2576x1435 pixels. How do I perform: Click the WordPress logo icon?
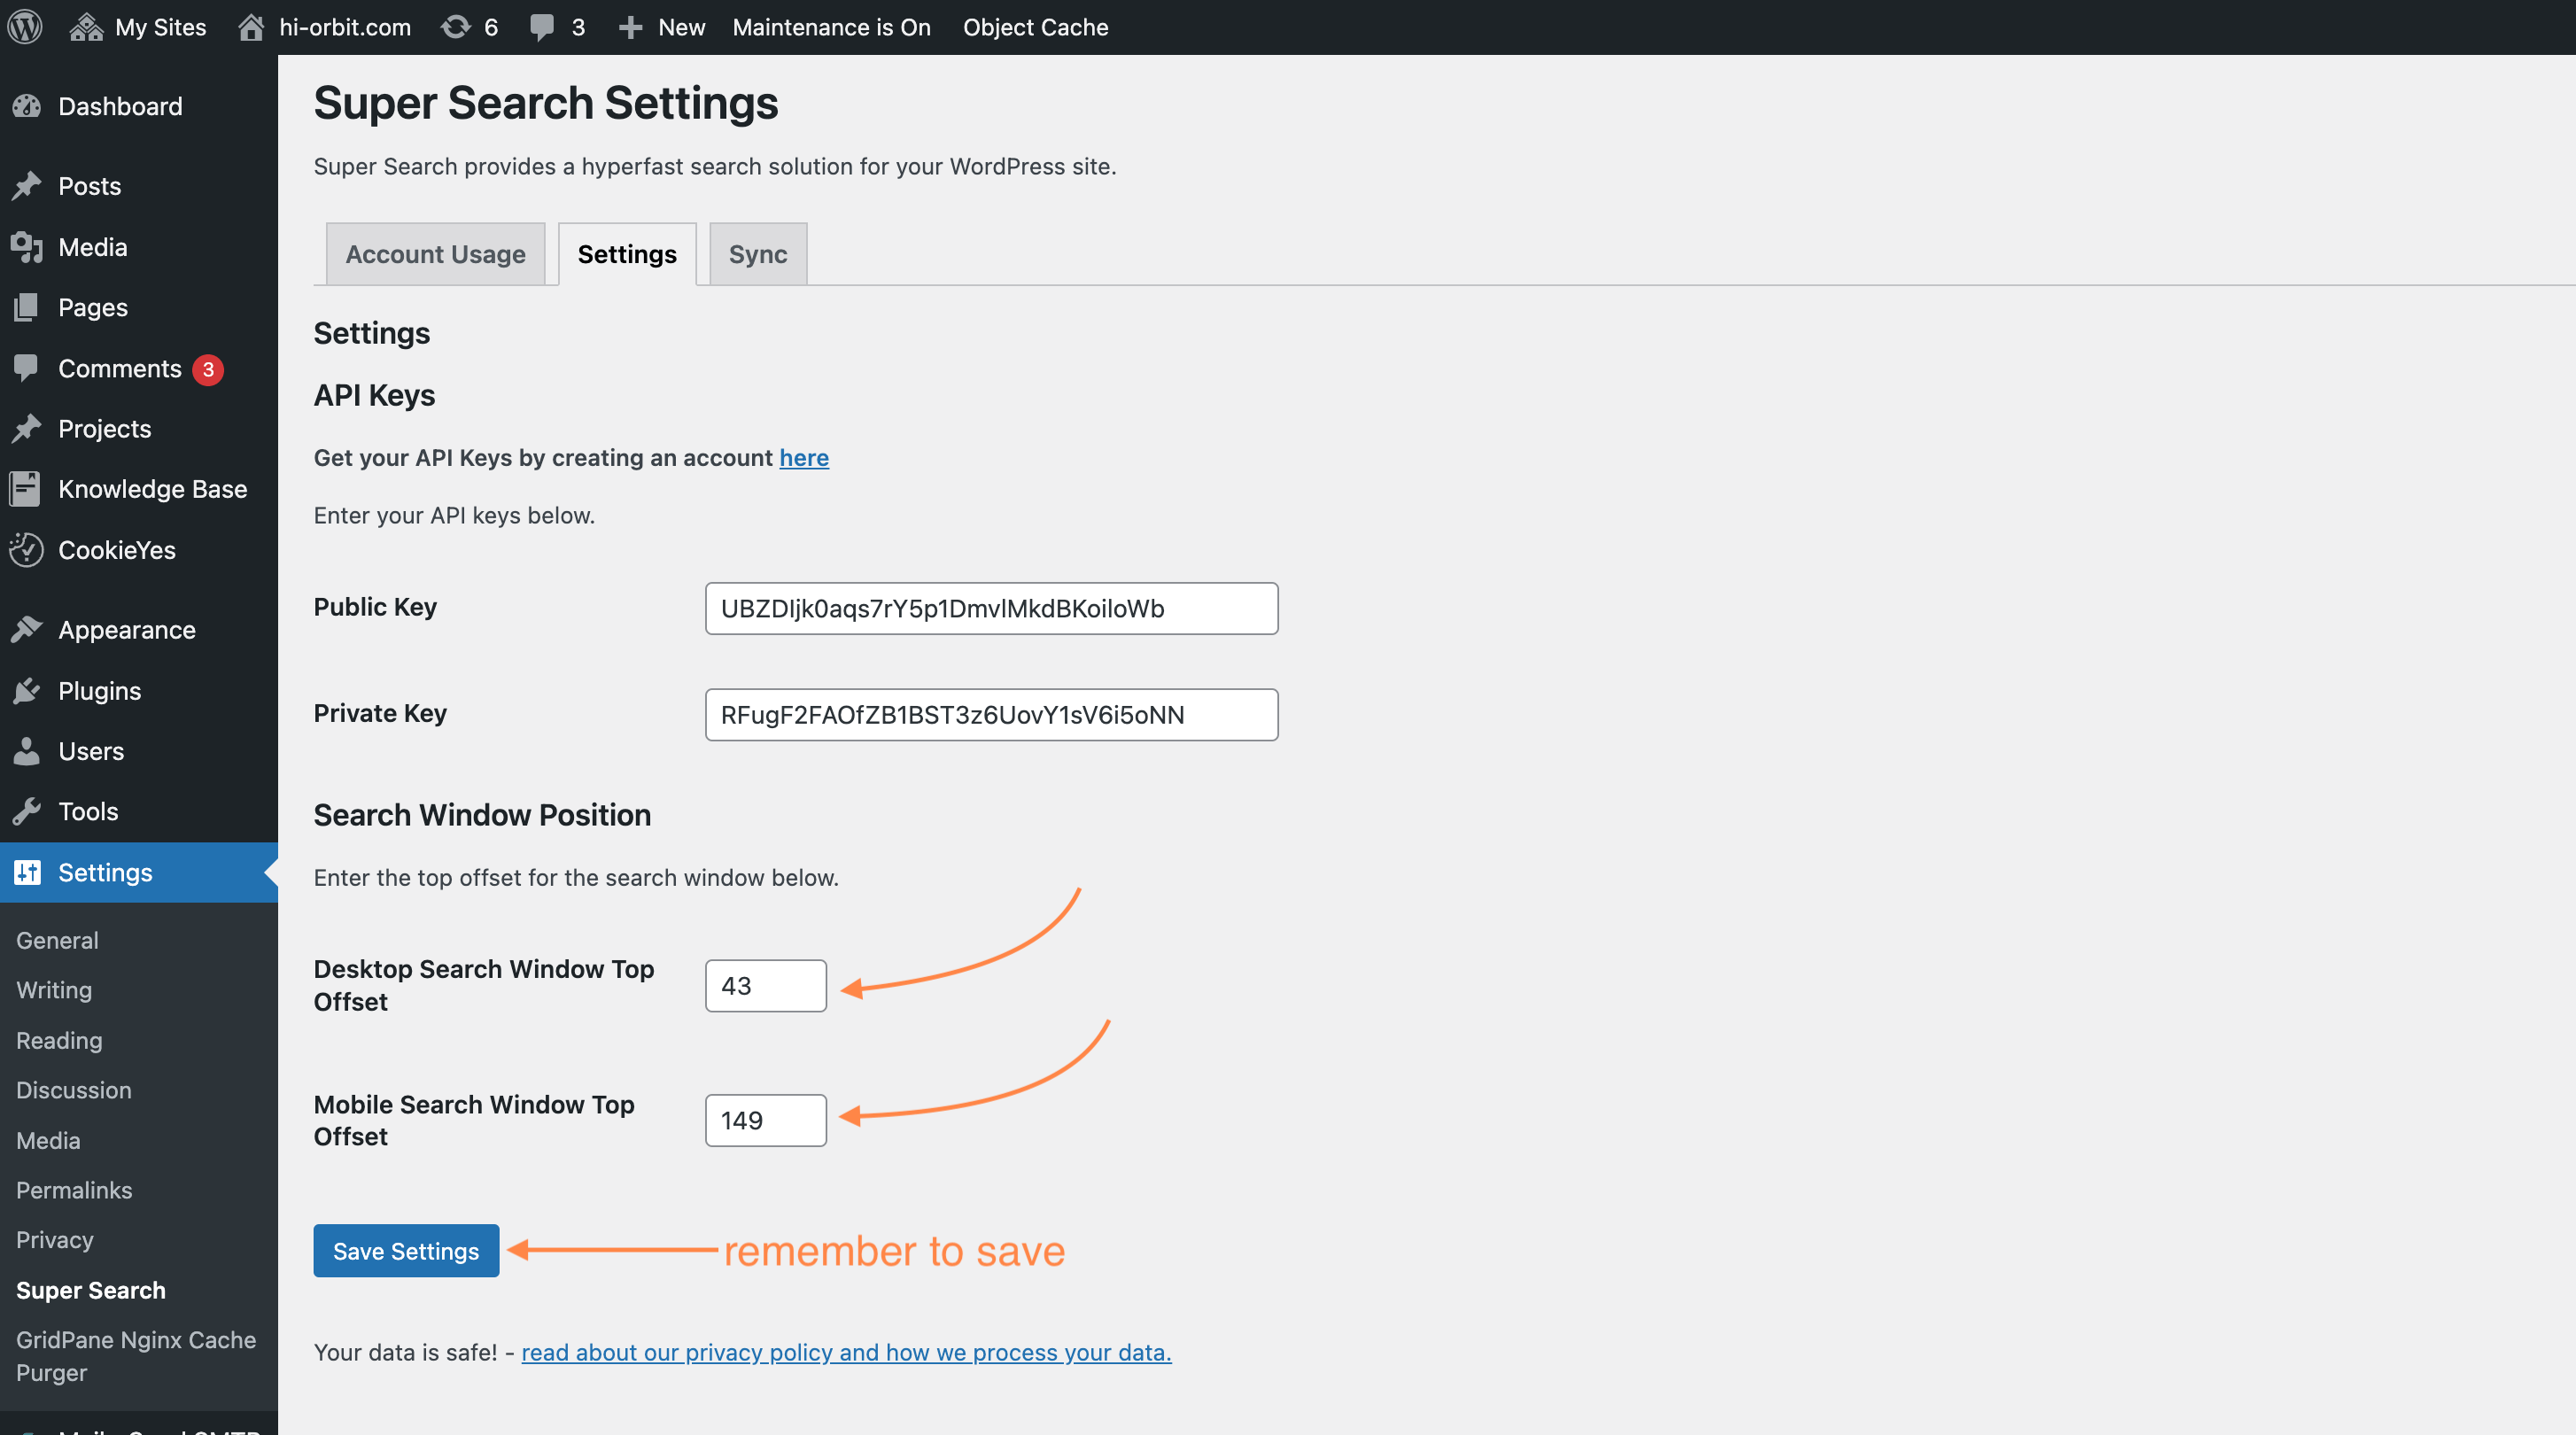[x=25, y=27]
